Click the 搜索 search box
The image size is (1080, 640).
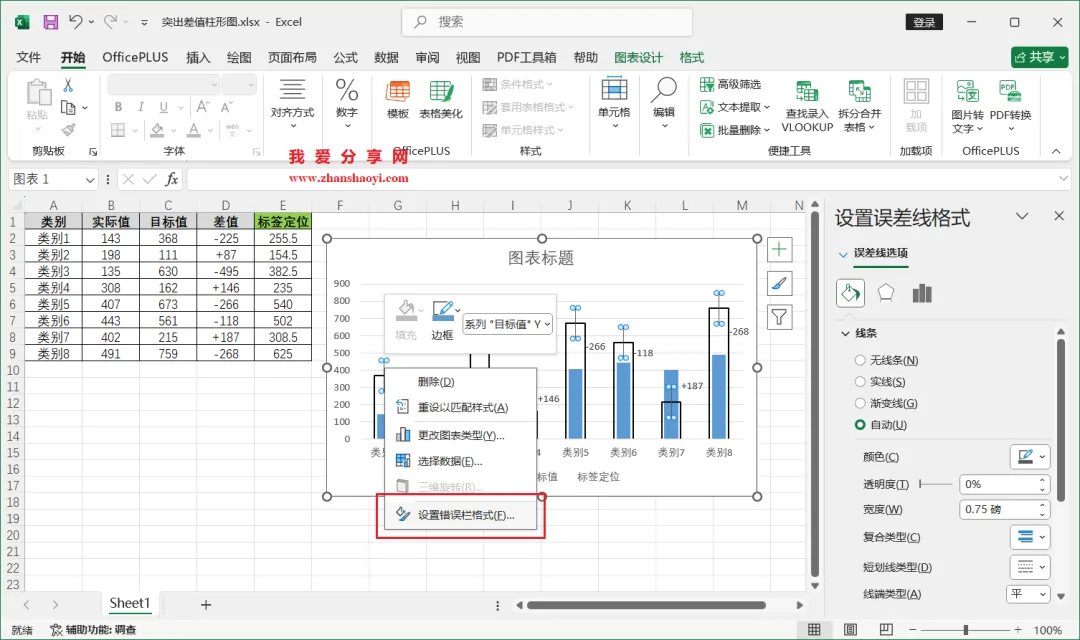coord(547,22)
